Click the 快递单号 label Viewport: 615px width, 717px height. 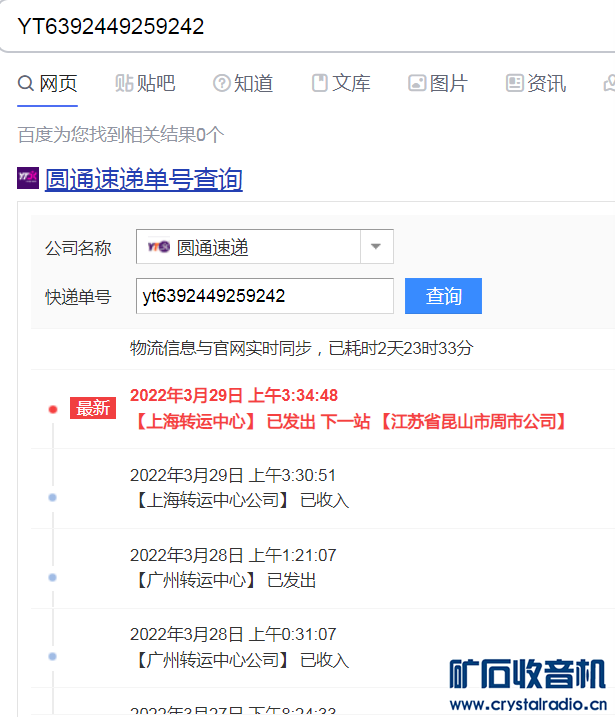click(78, 297)
